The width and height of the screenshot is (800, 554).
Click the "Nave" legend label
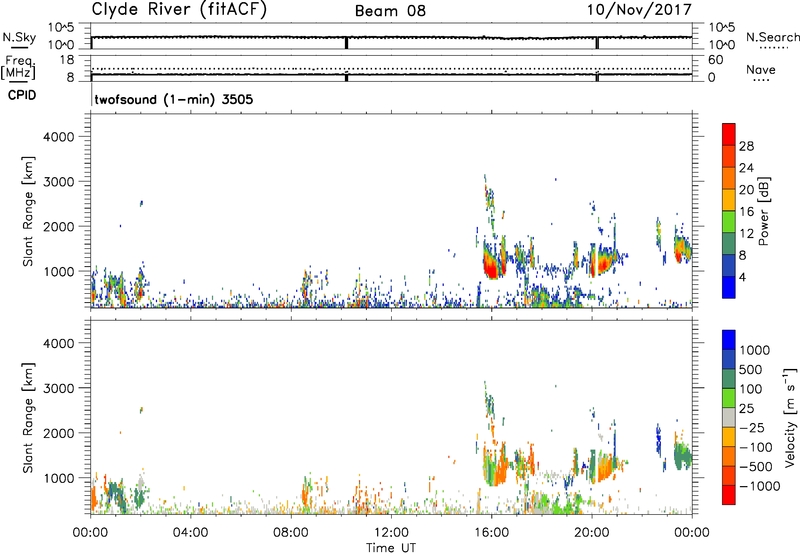761,69
